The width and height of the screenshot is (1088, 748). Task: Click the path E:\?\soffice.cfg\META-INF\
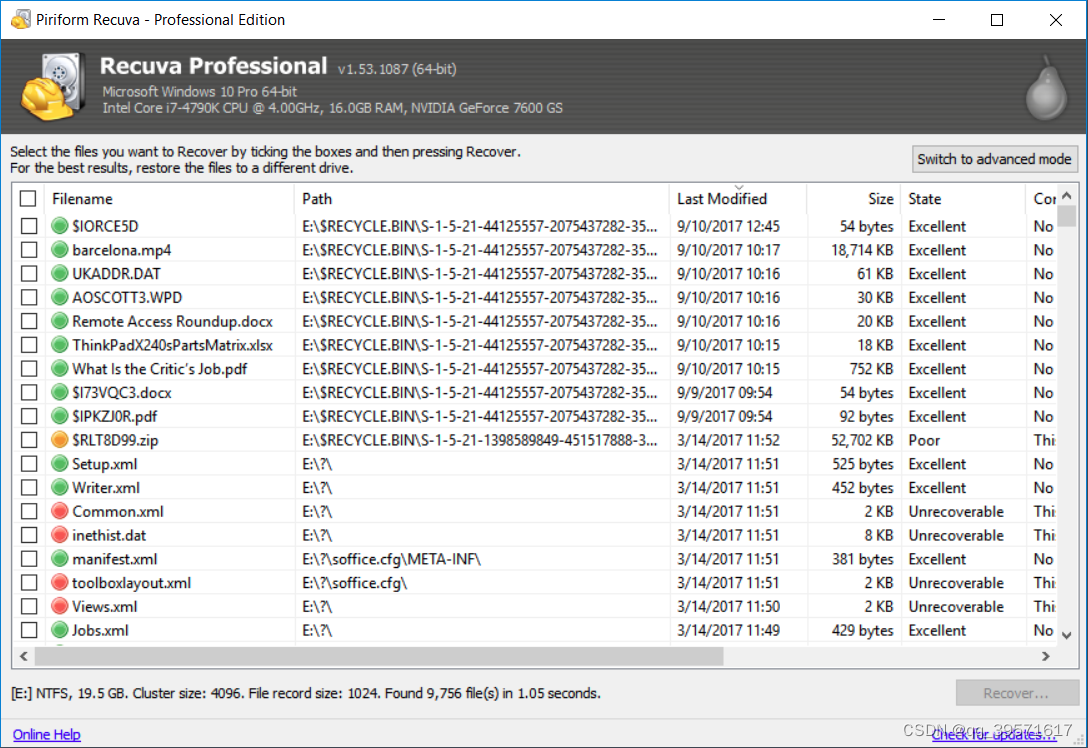[x=391, y=559]
